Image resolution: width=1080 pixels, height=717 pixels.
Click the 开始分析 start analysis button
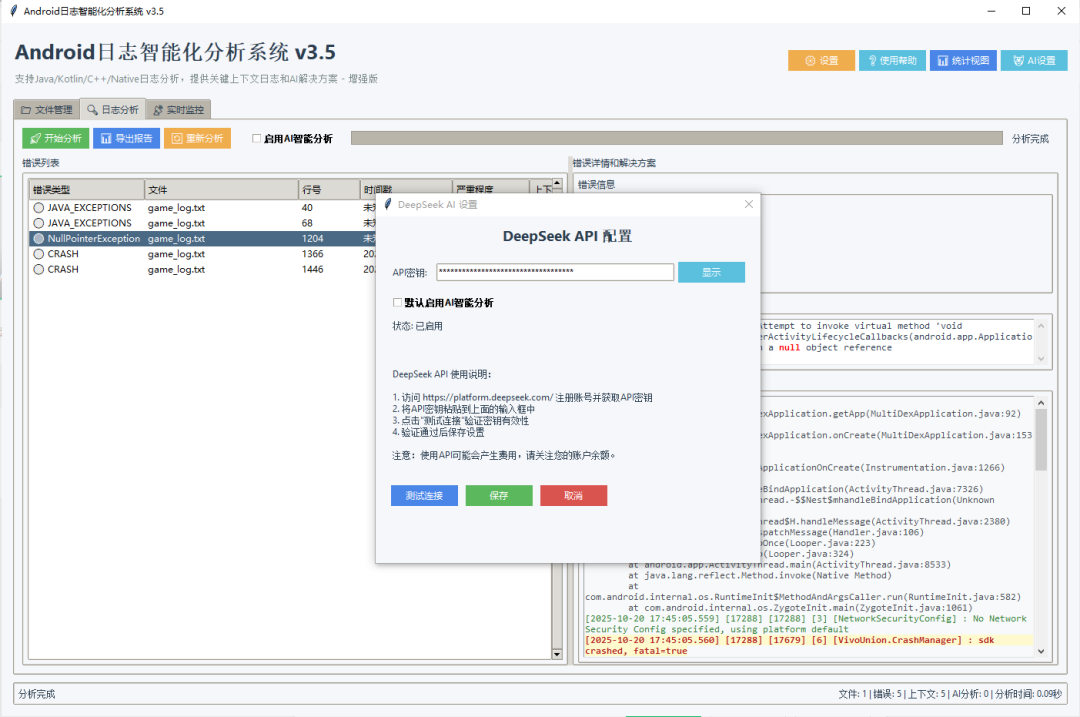tap(55, 138)
